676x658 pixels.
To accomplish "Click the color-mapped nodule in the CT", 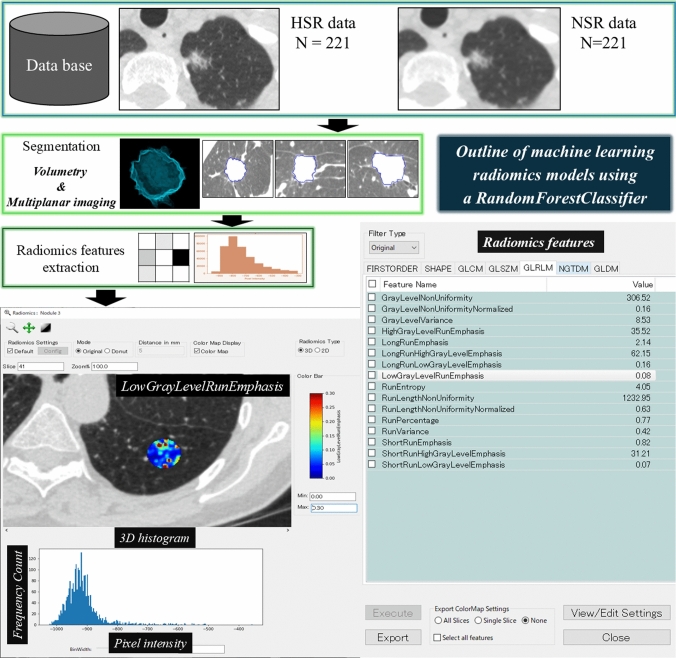I will point(164,453).
